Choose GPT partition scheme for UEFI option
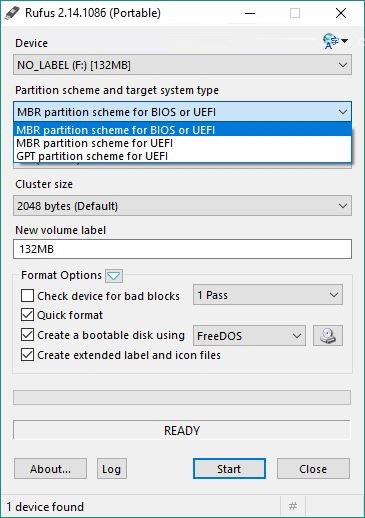The width and height of the screenshot is (365, 518). pos(182,156)
